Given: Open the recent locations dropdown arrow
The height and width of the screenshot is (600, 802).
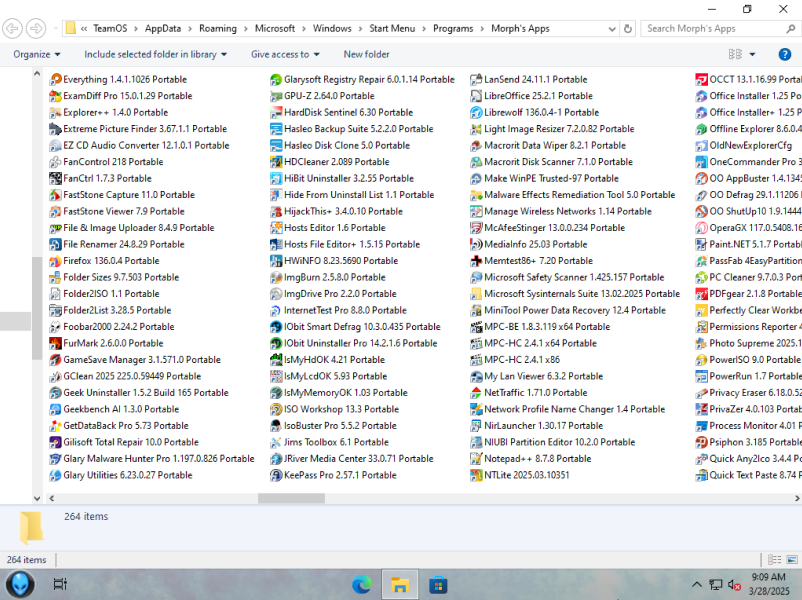Looking at the screenshot, I should click(56, 28).
